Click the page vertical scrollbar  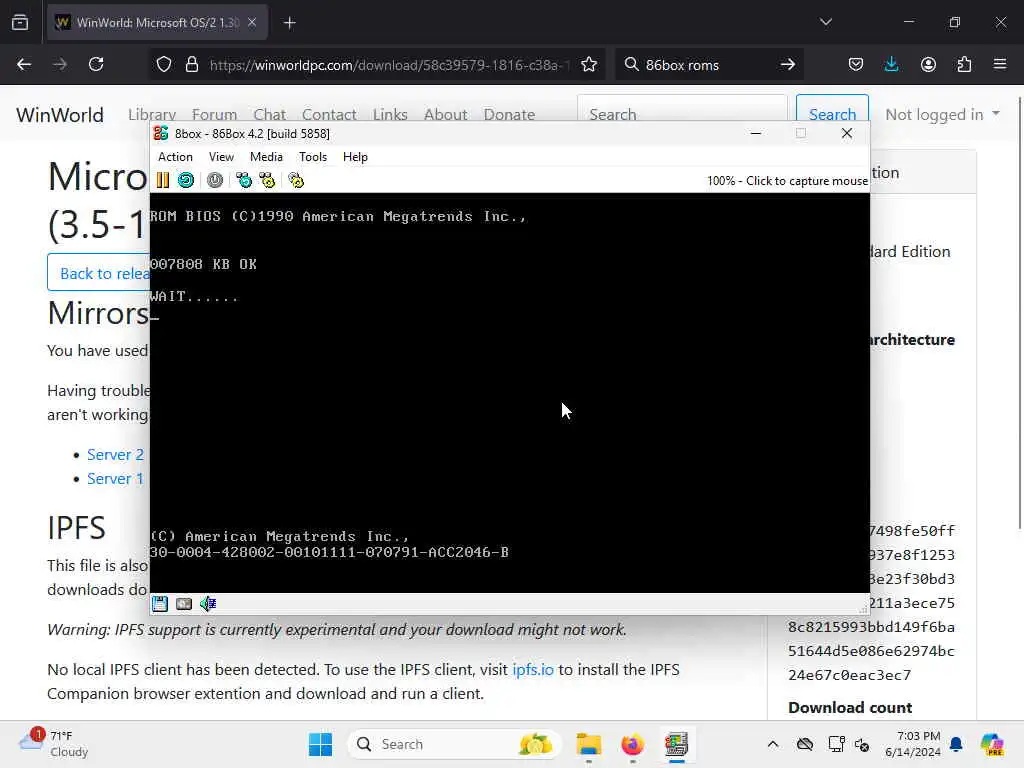coord(1019,313)
